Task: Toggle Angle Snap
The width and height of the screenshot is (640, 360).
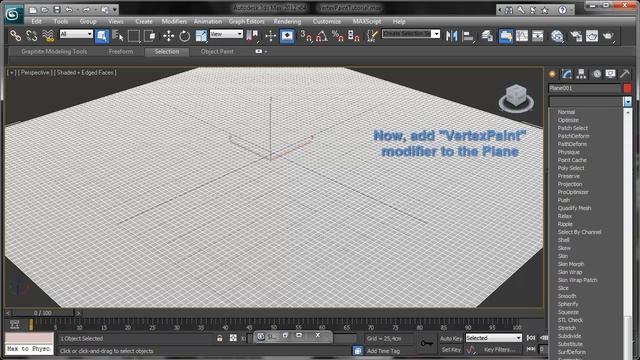Action: 322,36
